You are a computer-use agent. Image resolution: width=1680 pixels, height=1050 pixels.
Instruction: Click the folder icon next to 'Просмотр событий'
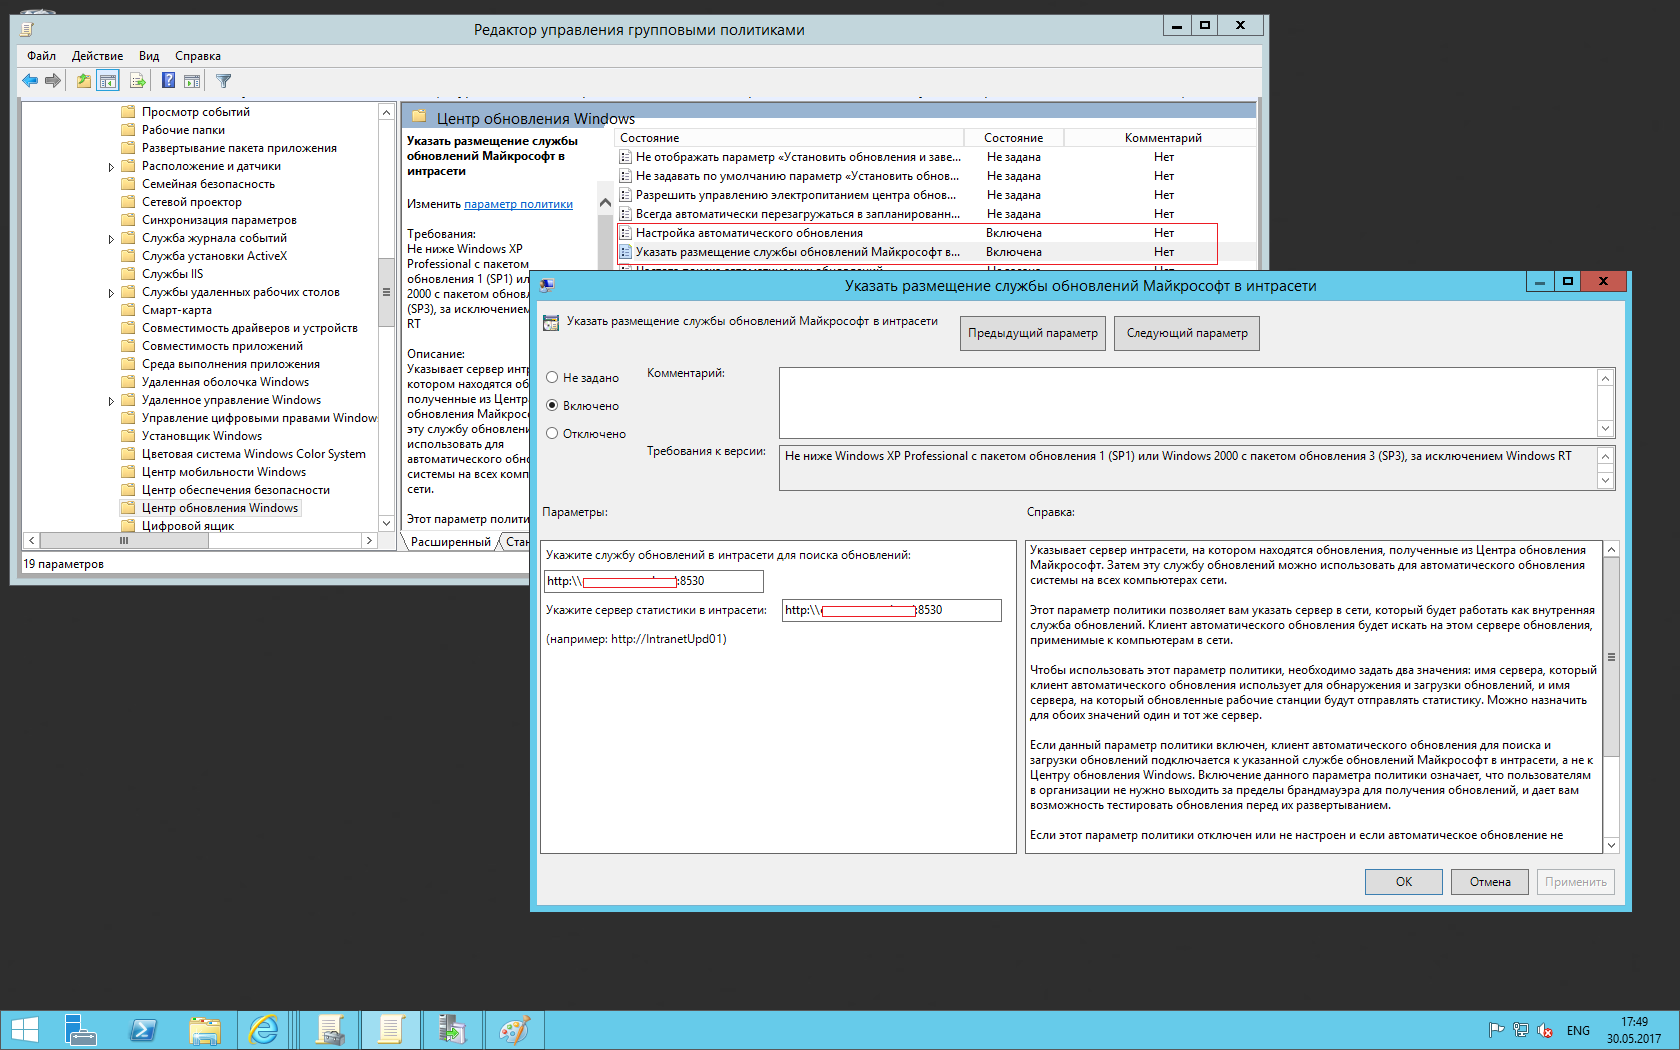[128, 112]
